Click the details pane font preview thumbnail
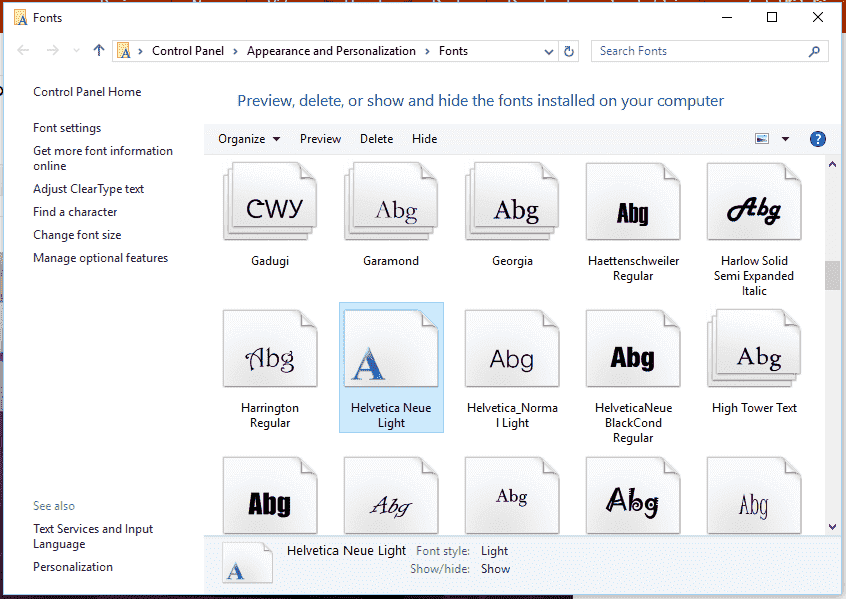 [247, 563]
